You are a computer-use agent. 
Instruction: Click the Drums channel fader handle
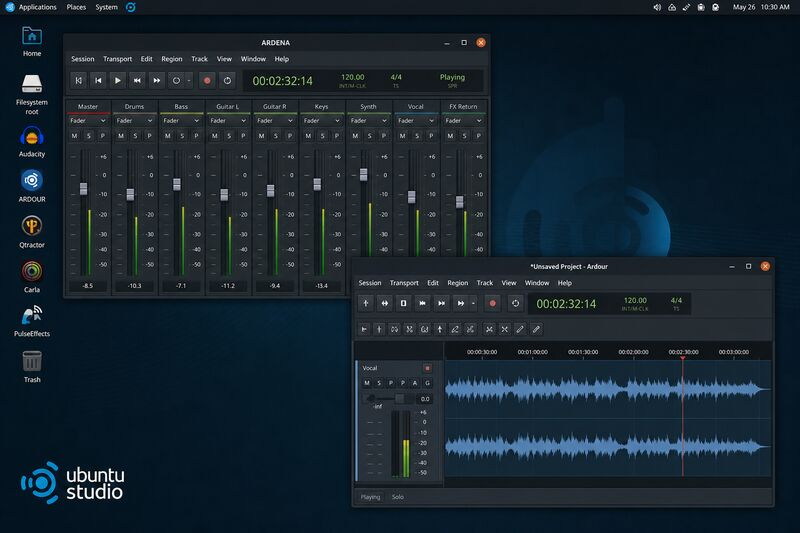(130, 194)
